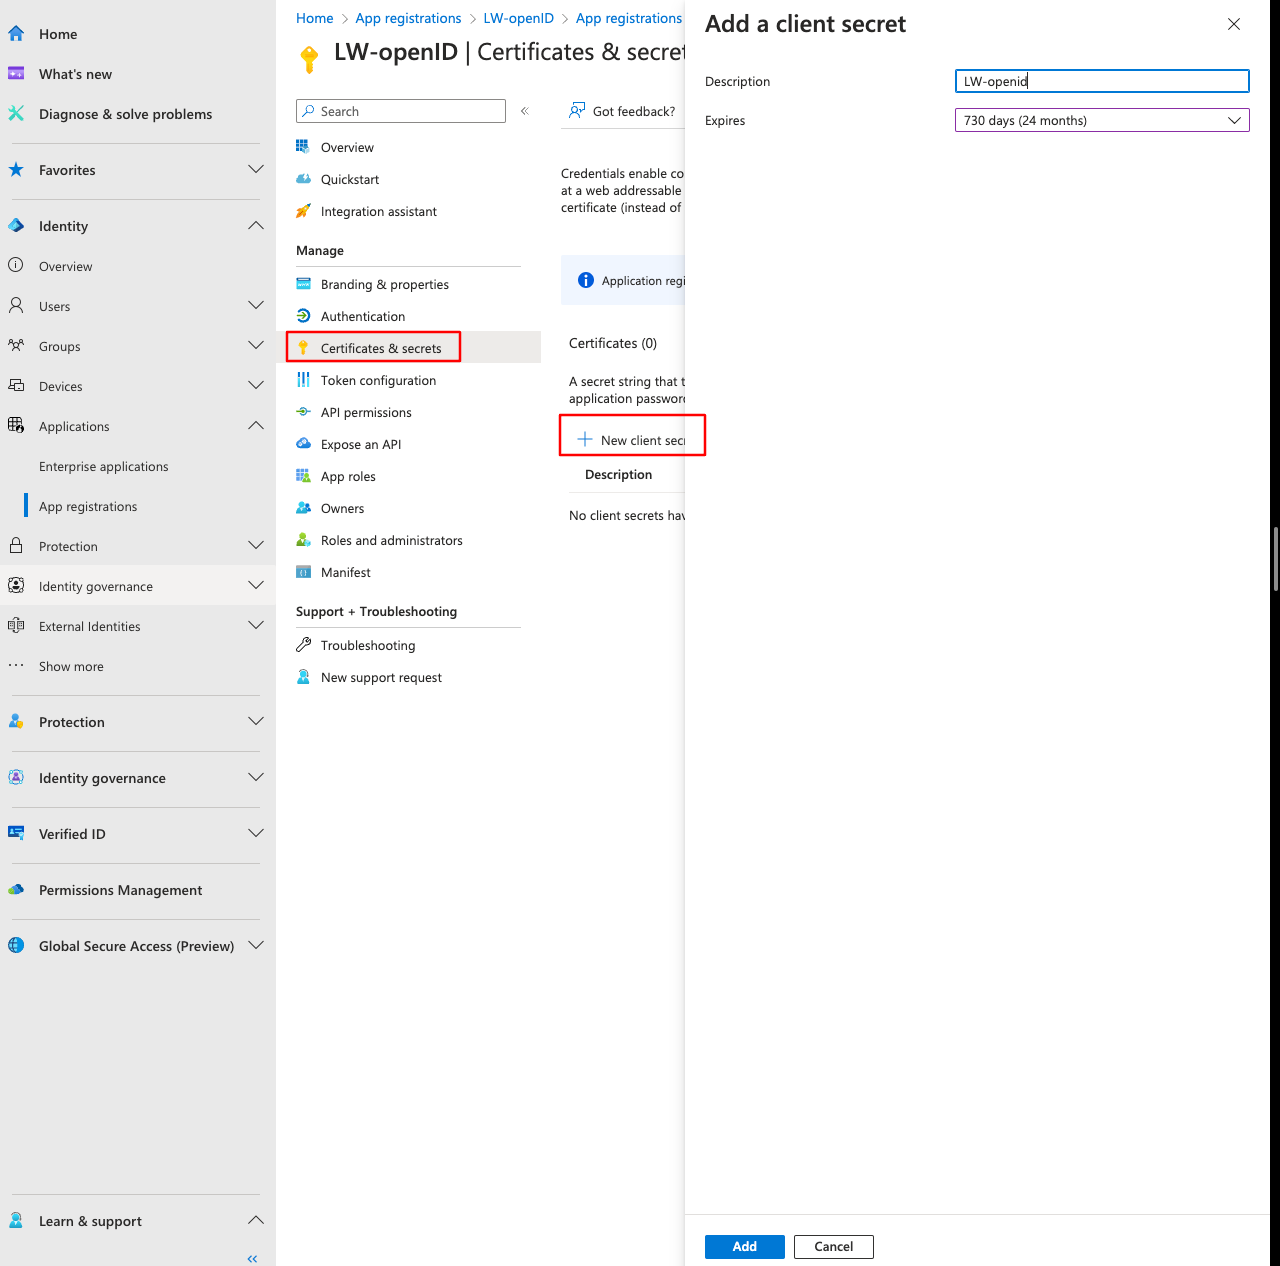The image size is (1280, 1266).
Task: Collapse the resource menu with double-chevron
Action: tap(525, 111)
